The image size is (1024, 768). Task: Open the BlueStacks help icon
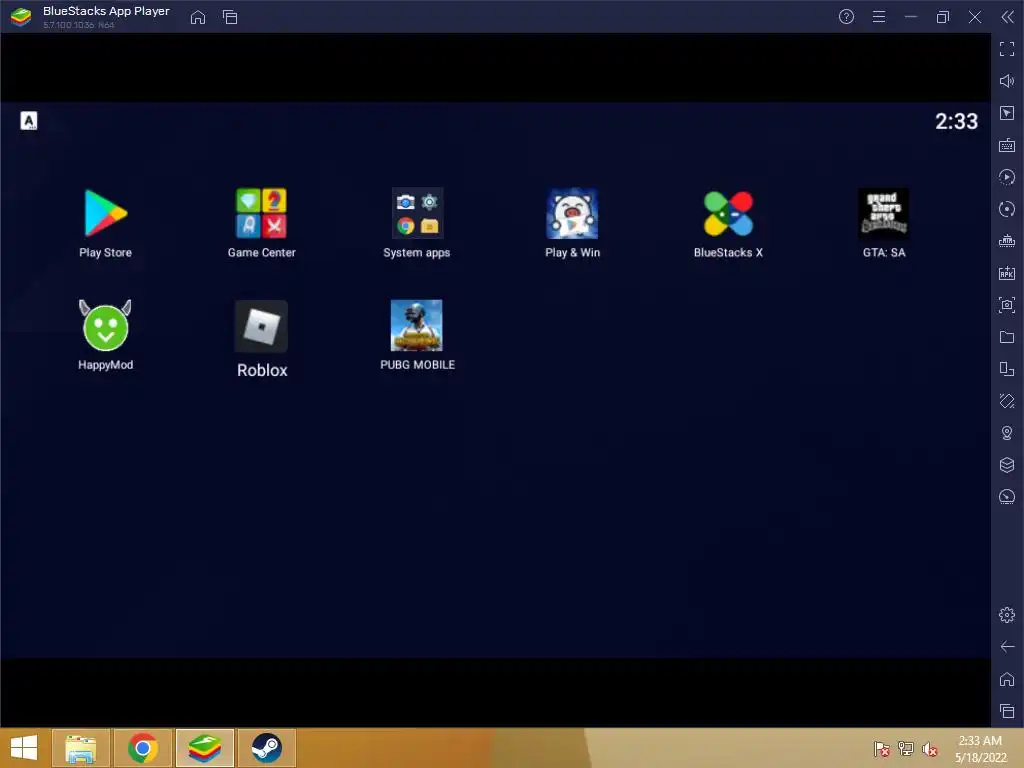pos(846,17)
